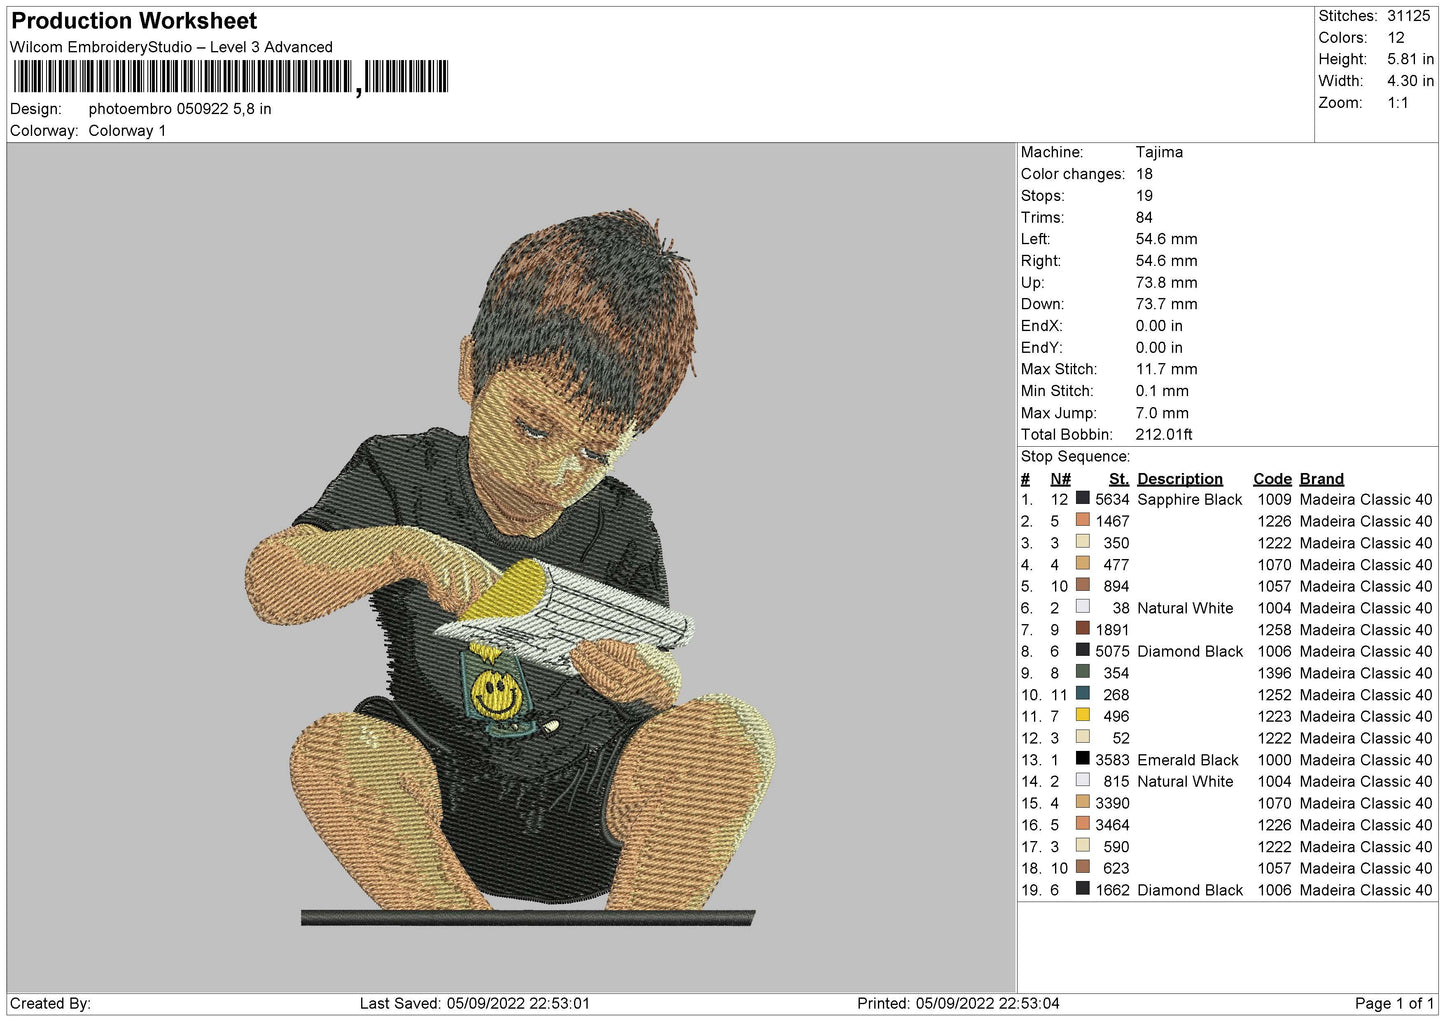
Task: Select the Min Stitch value 0.1 mm
Action: click(1162, 391)
